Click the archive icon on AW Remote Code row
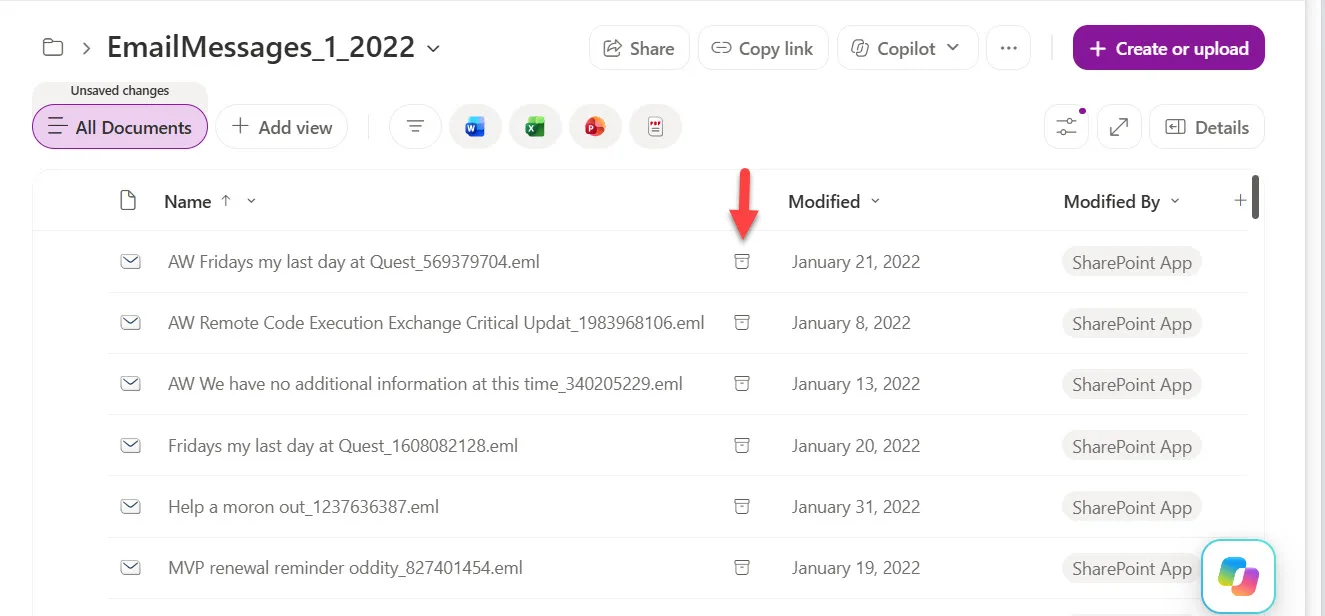The height and width of the screenshot is (616, 1325). click(742, 323)
